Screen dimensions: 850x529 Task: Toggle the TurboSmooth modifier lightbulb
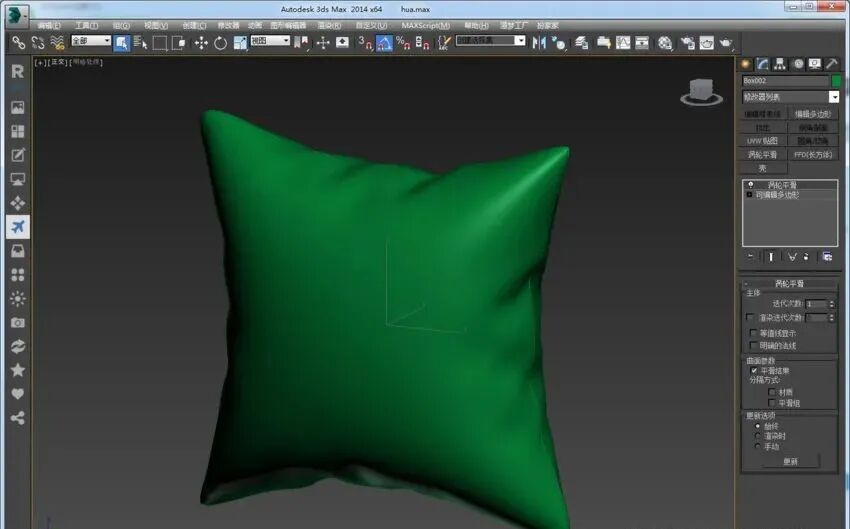coord(751,185)
